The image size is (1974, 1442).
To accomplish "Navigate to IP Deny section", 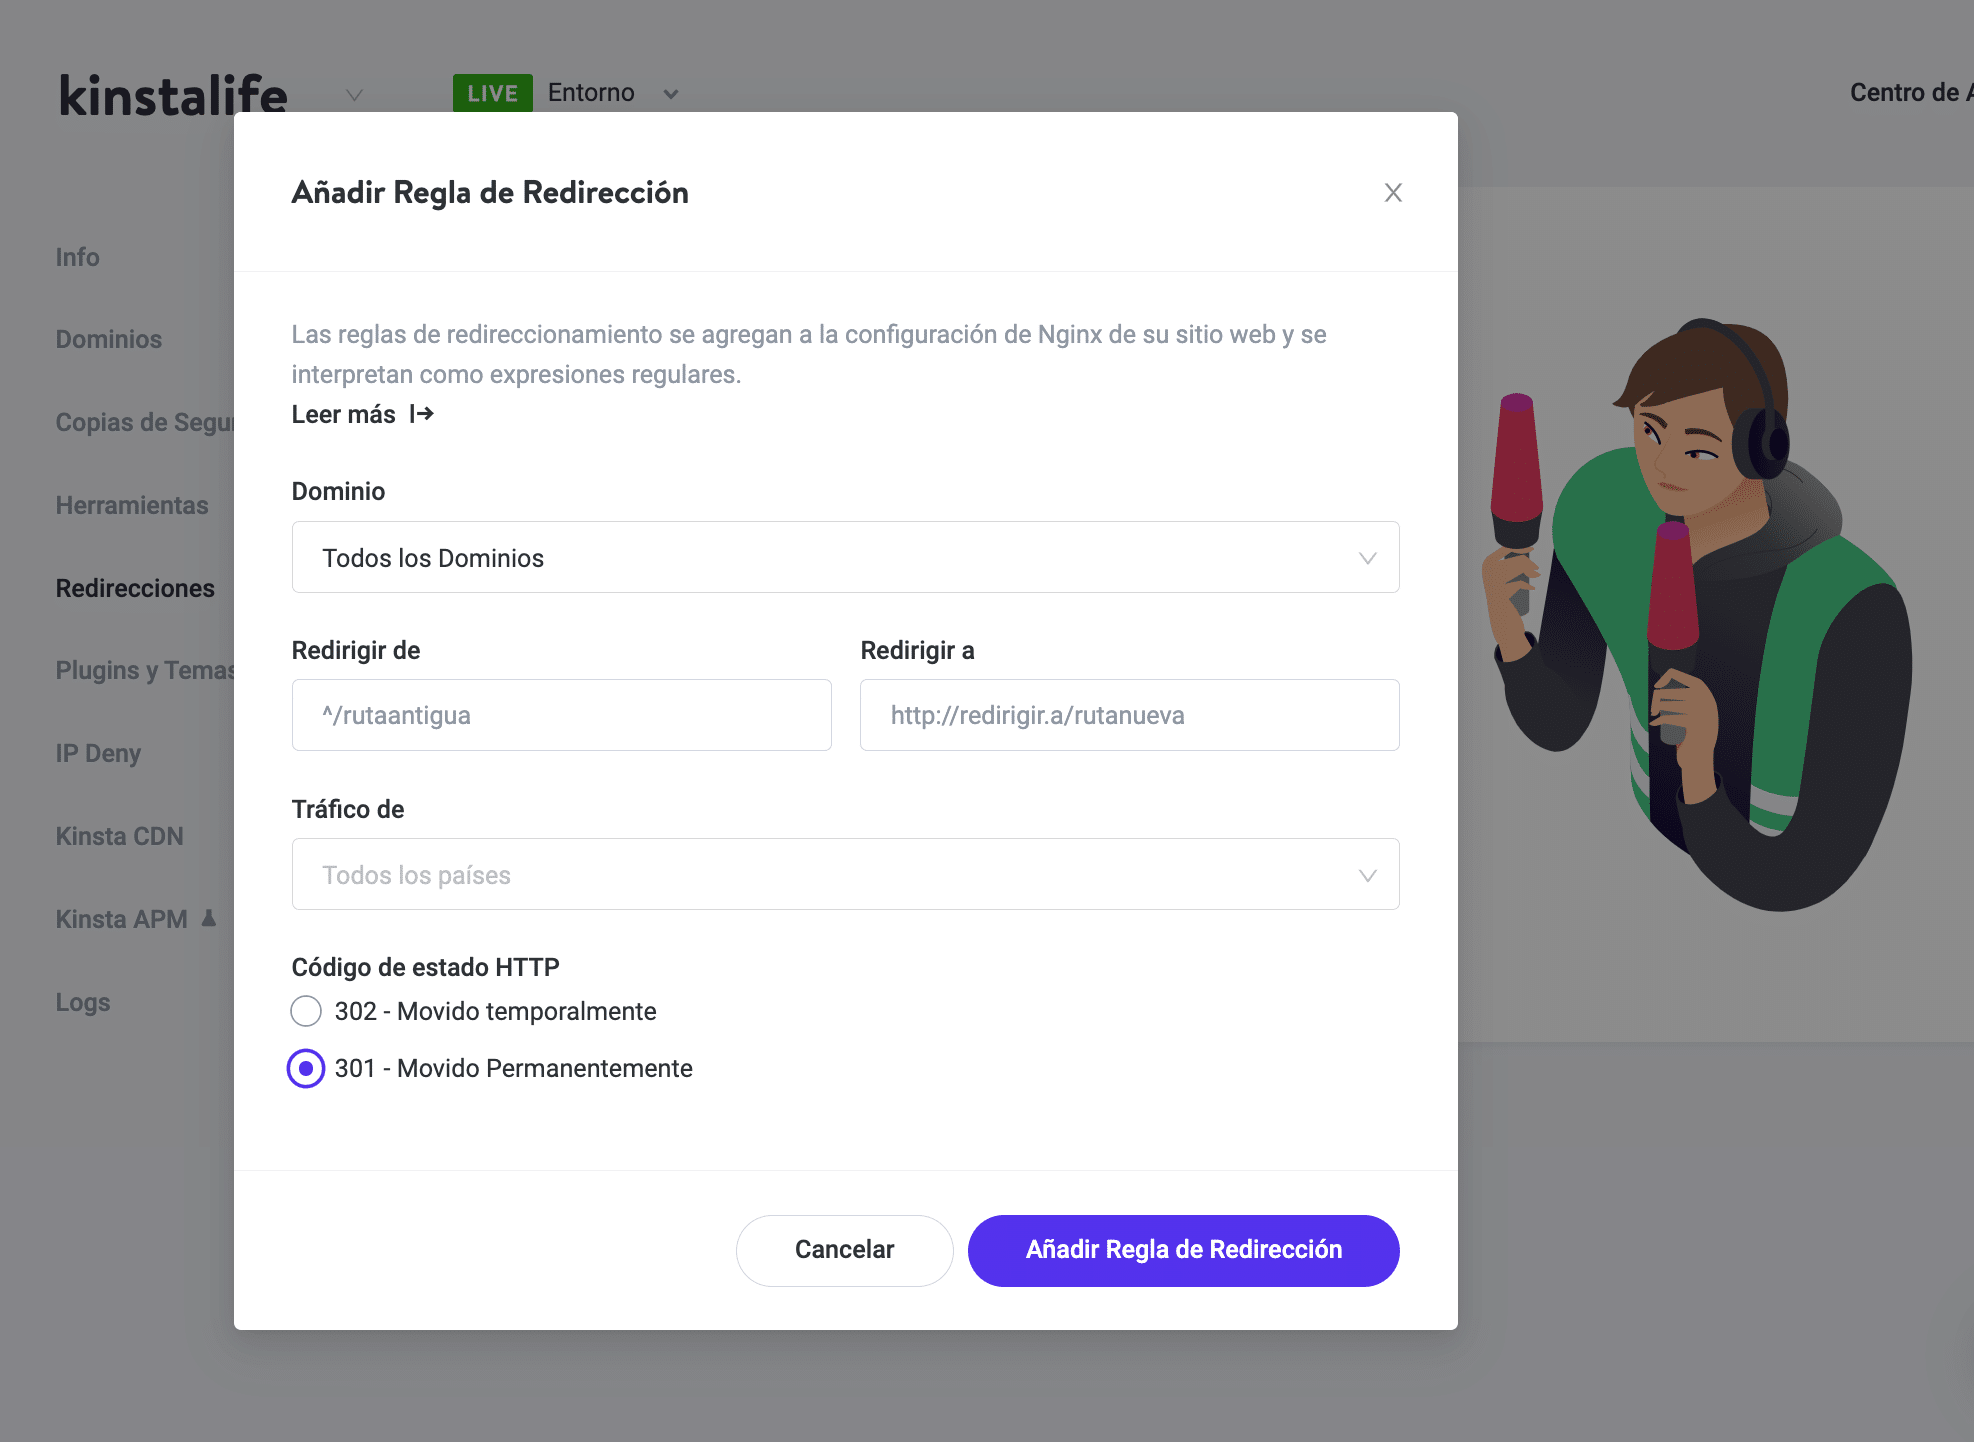I will tap(98, 753).
